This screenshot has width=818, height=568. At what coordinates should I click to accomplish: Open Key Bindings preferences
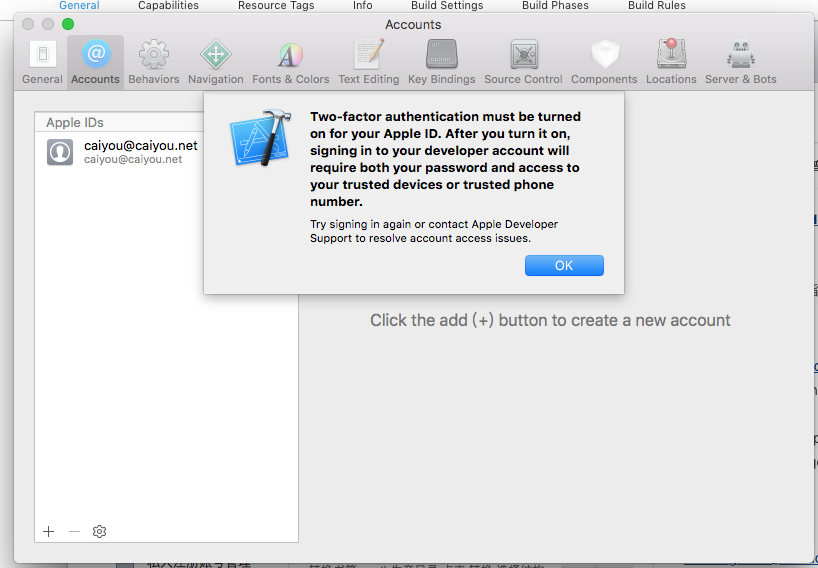click(441, 62)
